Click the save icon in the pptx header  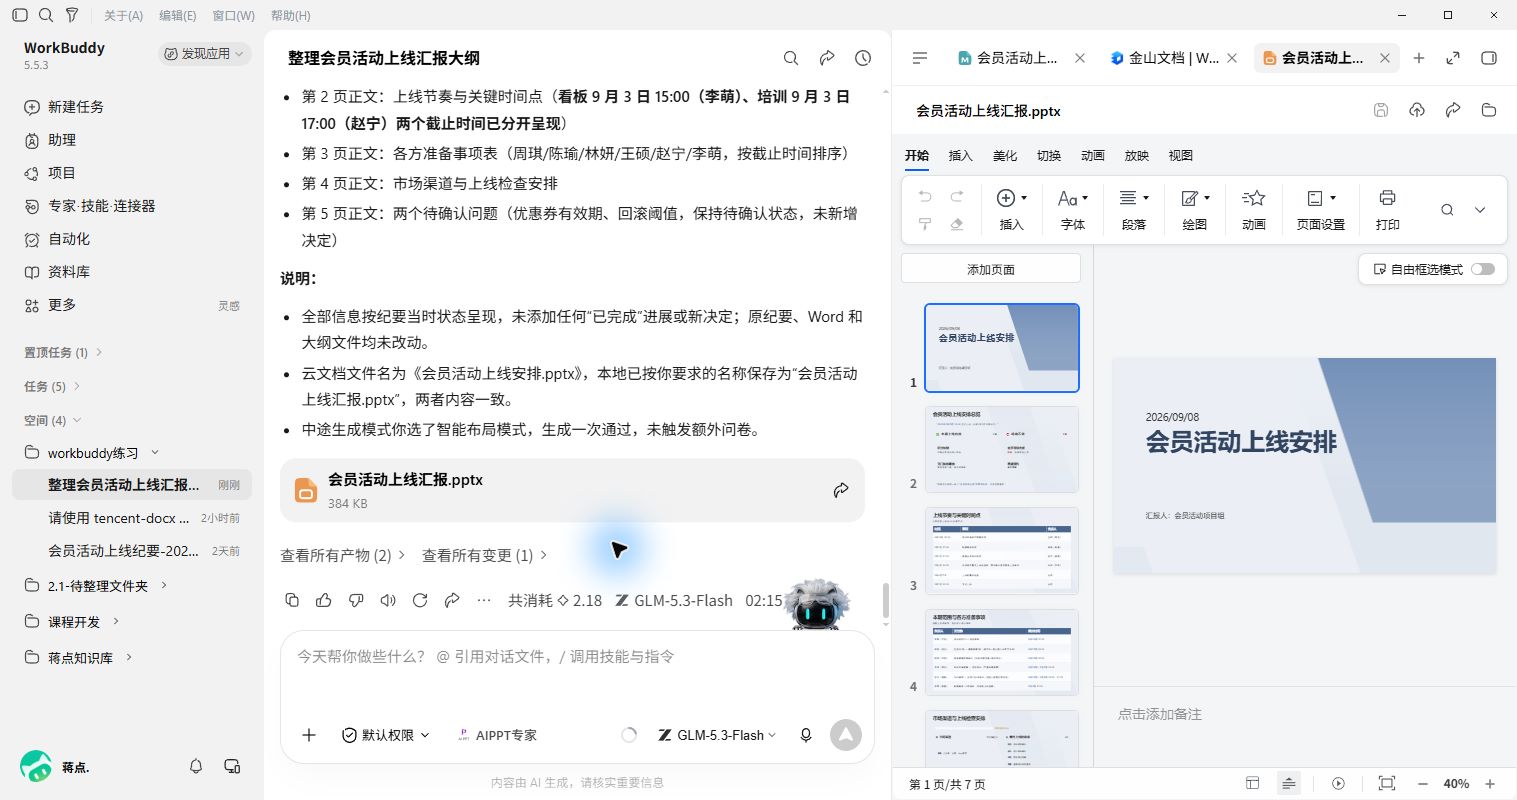pos(1381,110)
